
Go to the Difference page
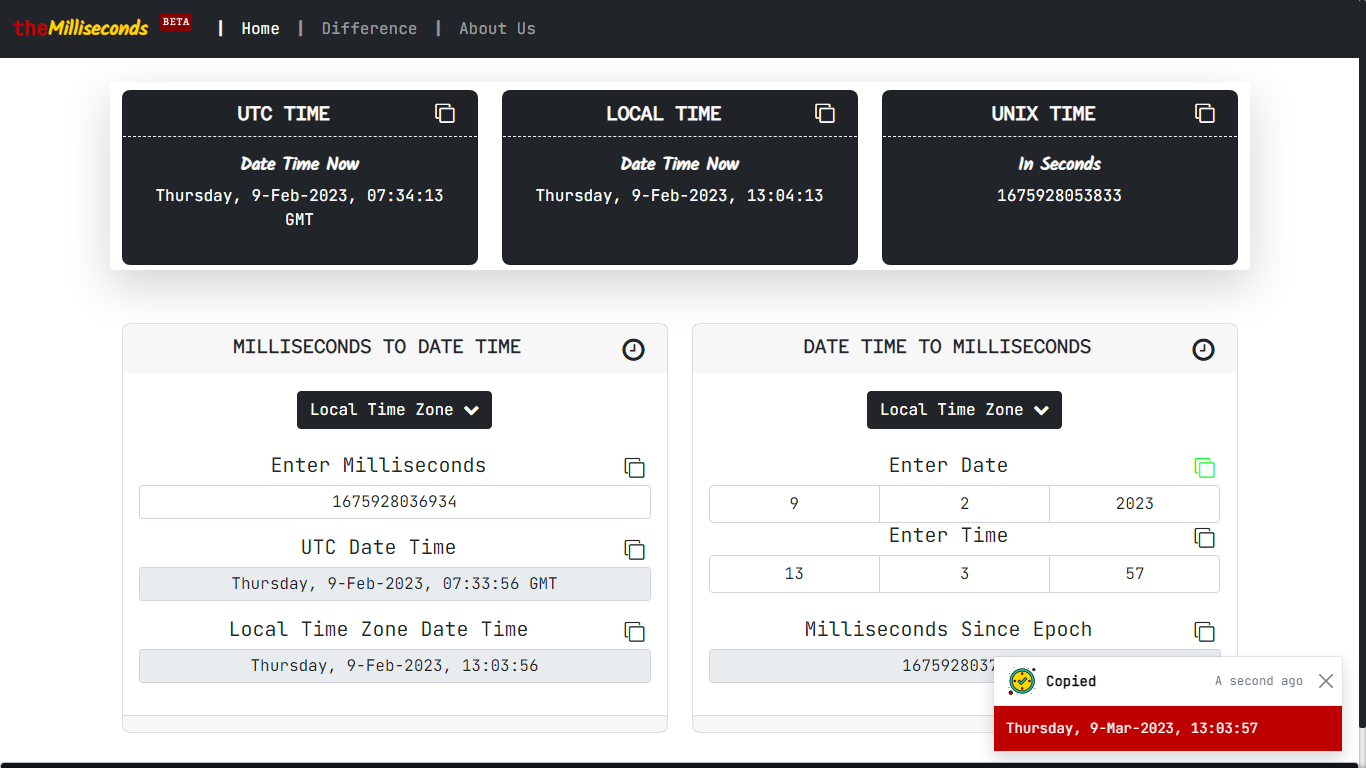click(x=369, y=28)
